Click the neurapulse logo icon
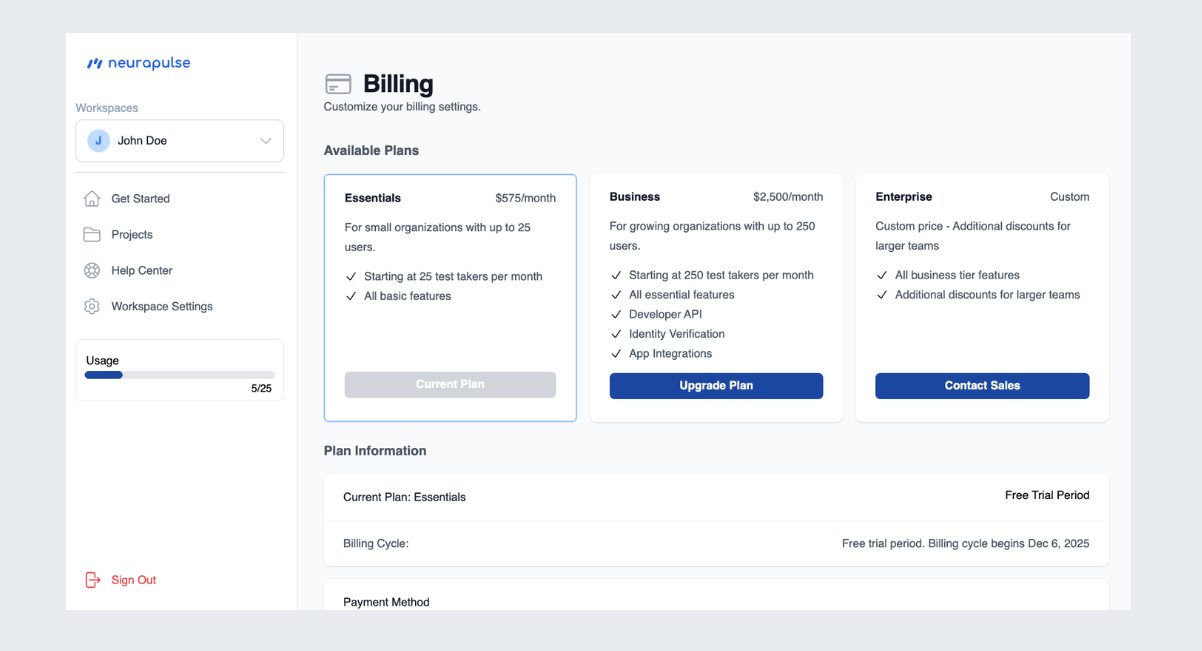The width and height of the screenshot is (1202, 651). point(95,63)
